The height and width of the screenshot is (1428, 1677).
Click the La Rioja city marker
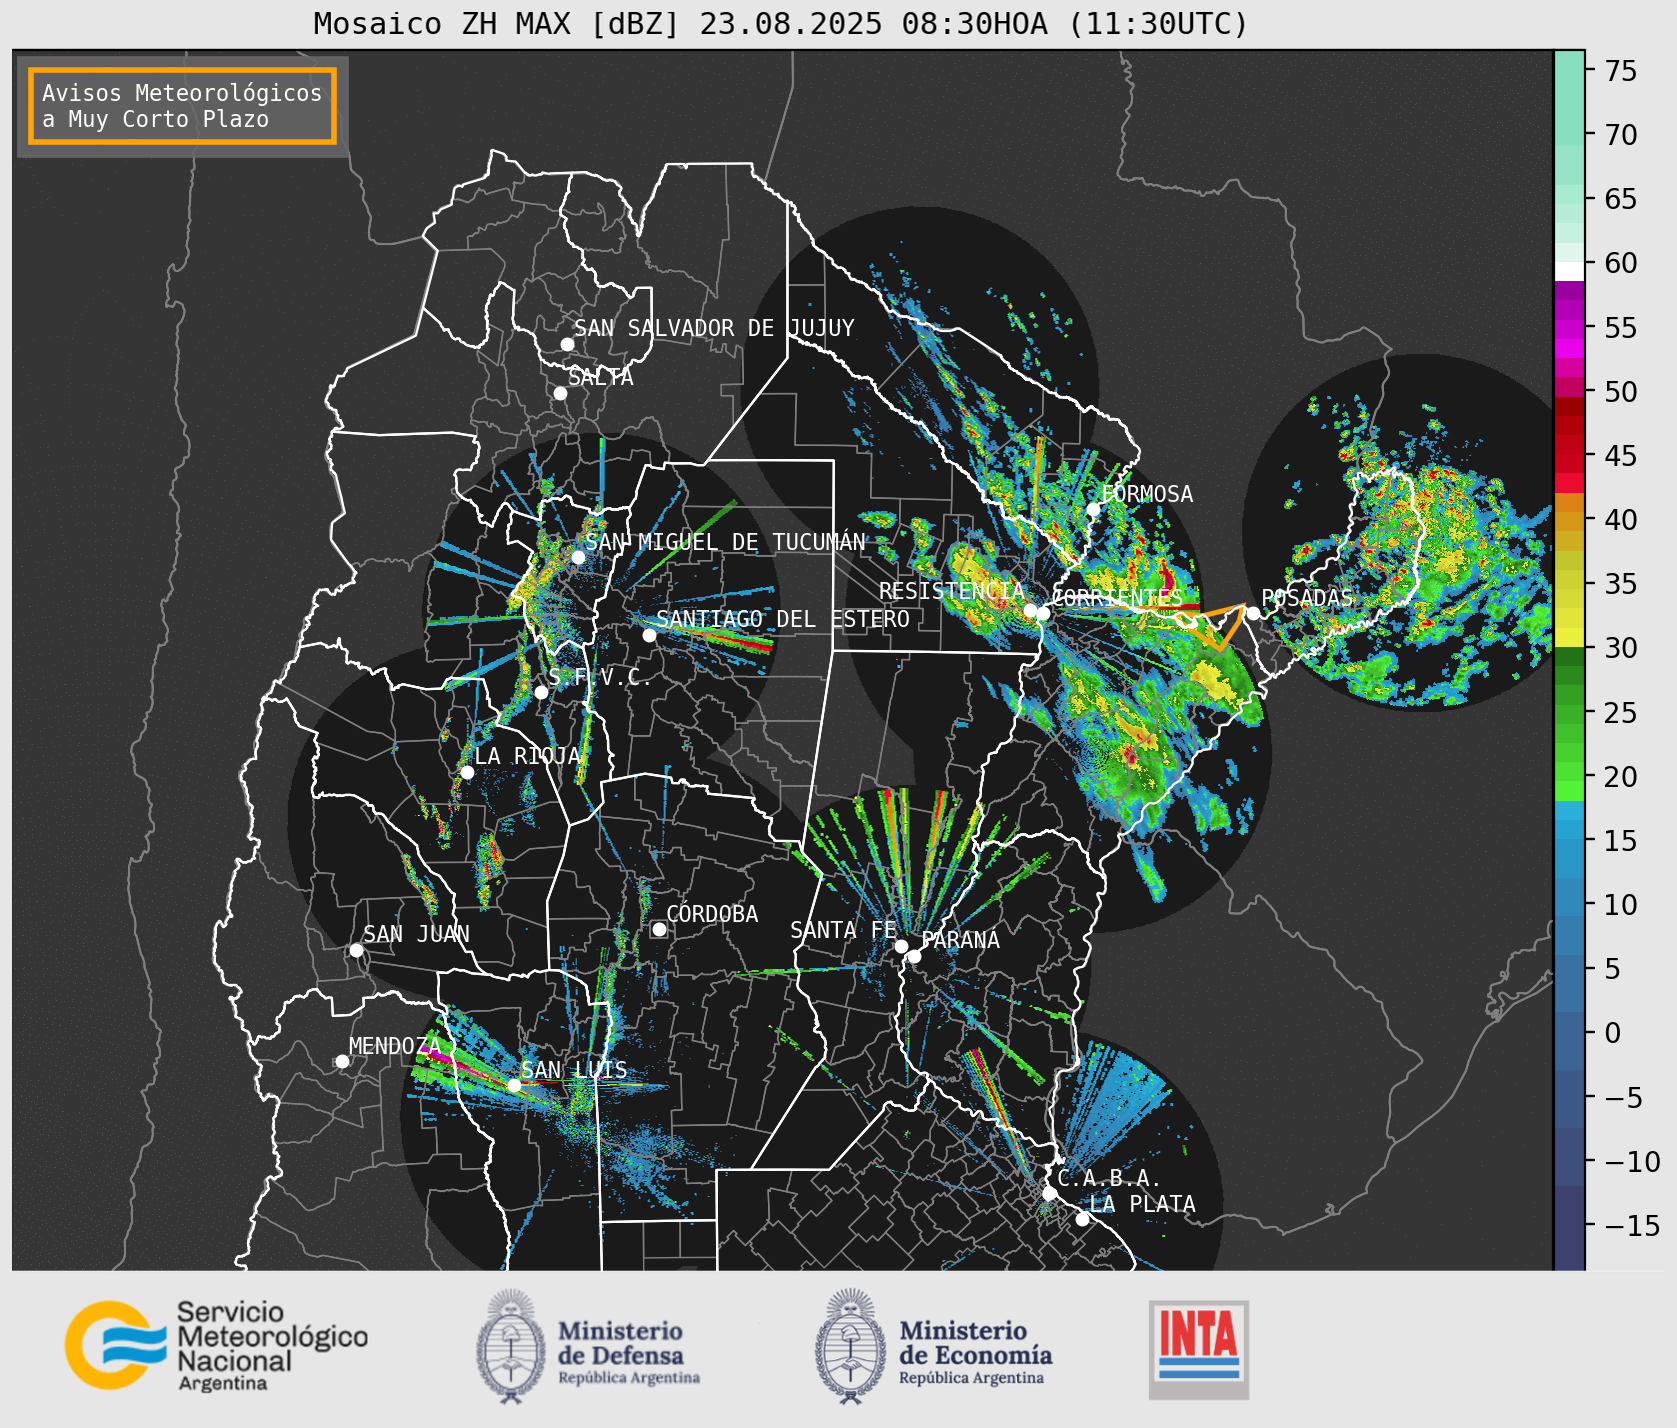pos(467,772)
